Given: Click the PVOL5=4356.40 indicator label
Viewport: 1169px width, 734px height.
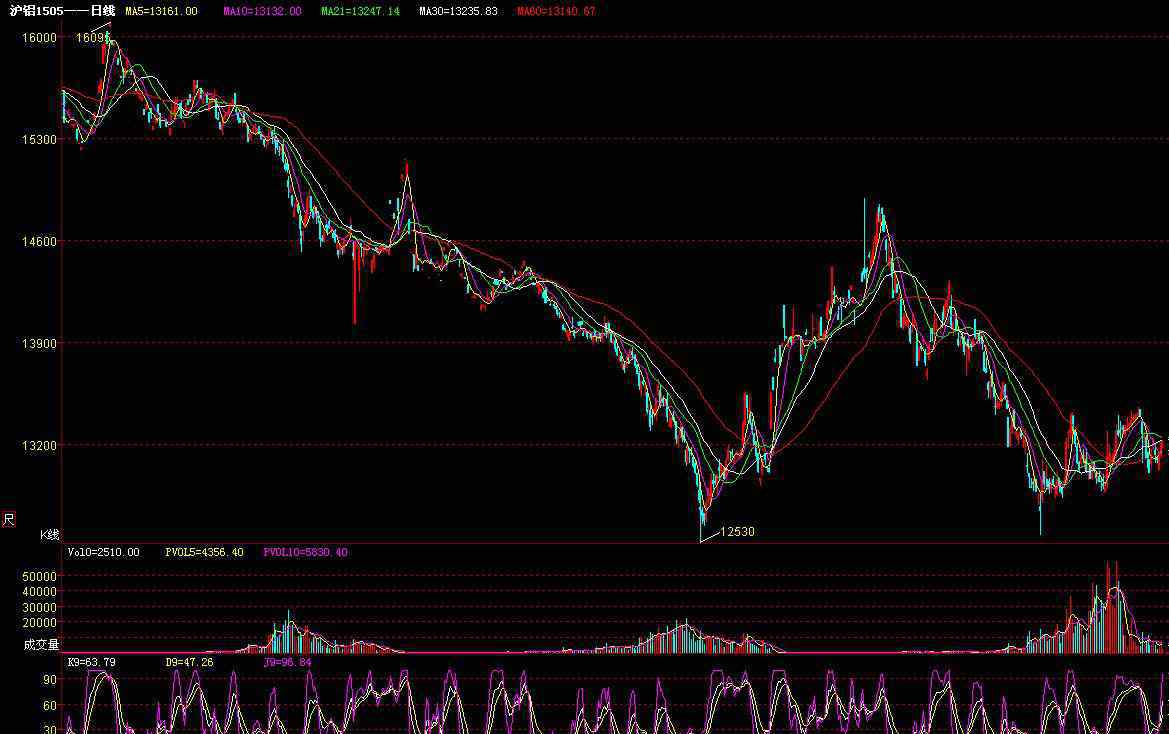Looking at the screenshot, I should click(x=204, y=552).
